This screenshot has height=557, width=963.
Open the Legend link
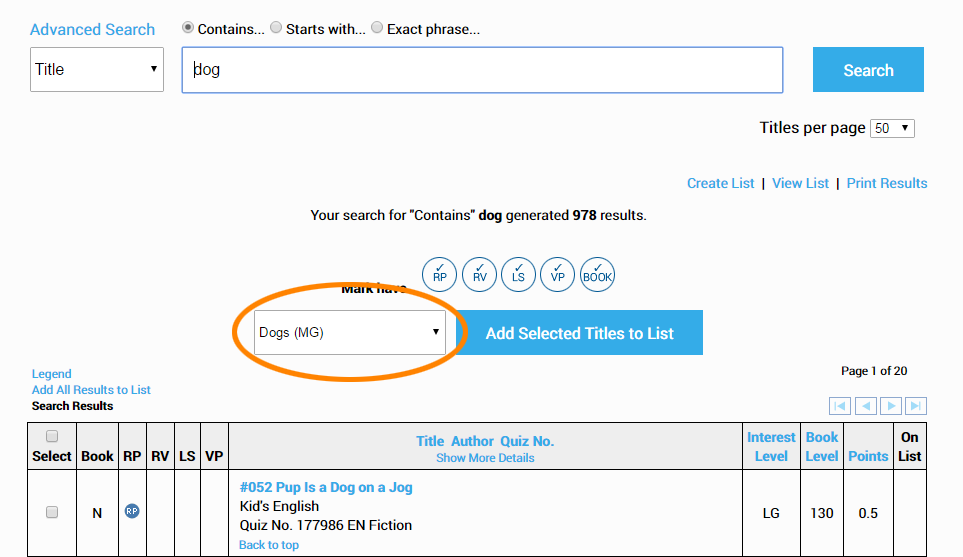(x=52, y=374)
